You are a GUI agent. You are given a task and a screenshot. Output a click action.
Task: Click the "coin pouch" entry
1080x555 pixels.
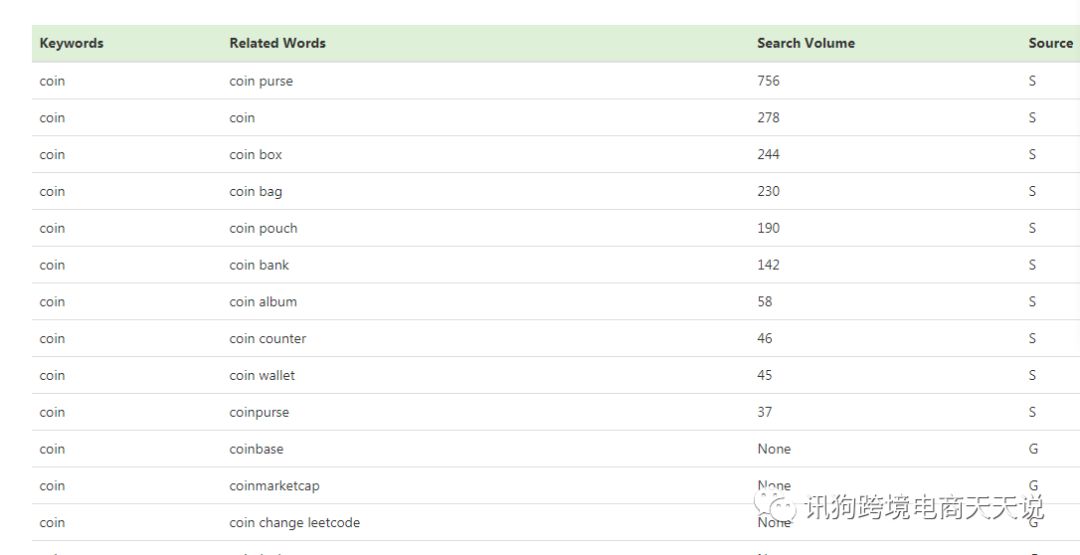[x=263, y=229]
